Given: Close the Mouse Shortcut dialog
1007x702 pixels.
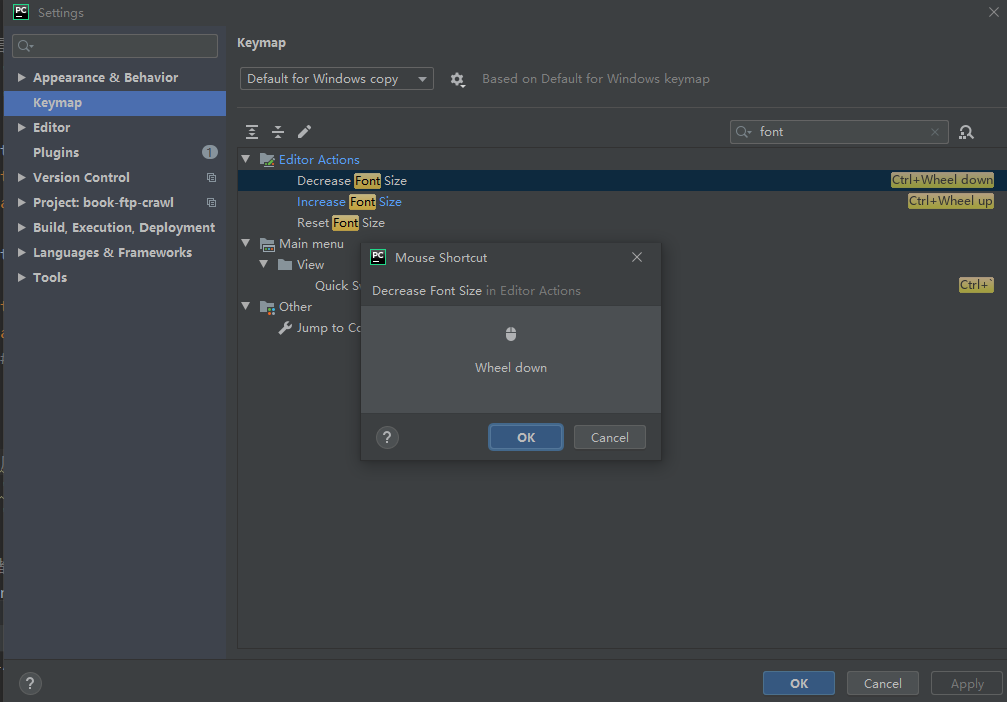Looking at the screenshot, I should click(637, 257).
